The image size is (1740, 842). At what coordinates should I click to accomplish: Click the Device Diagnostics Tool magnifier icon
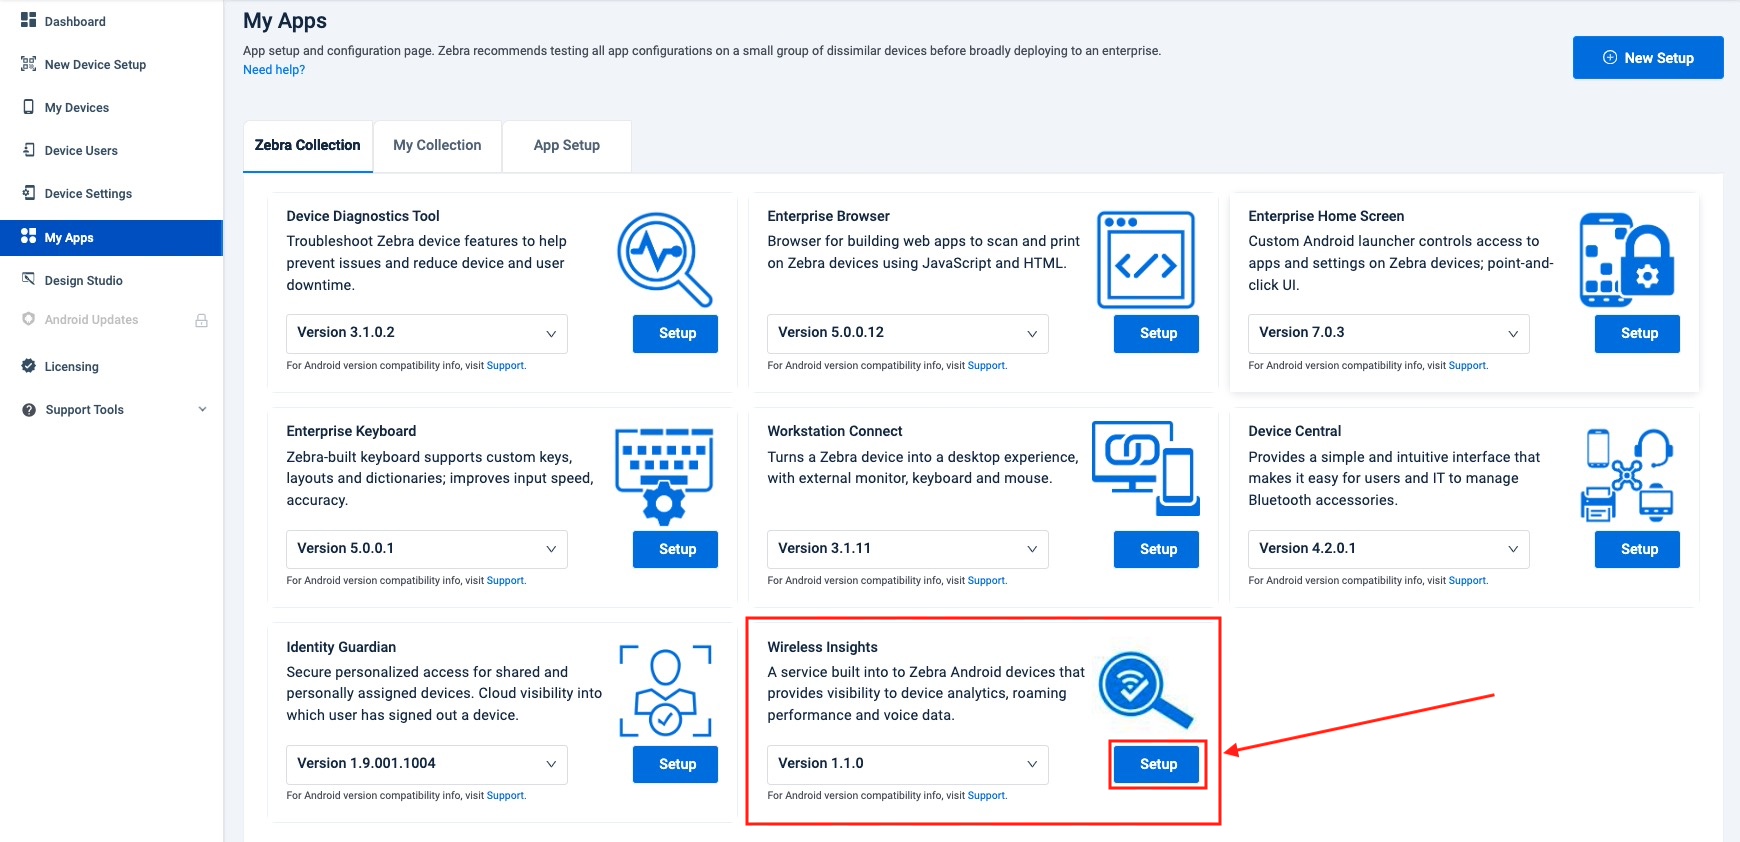[664, 259]
